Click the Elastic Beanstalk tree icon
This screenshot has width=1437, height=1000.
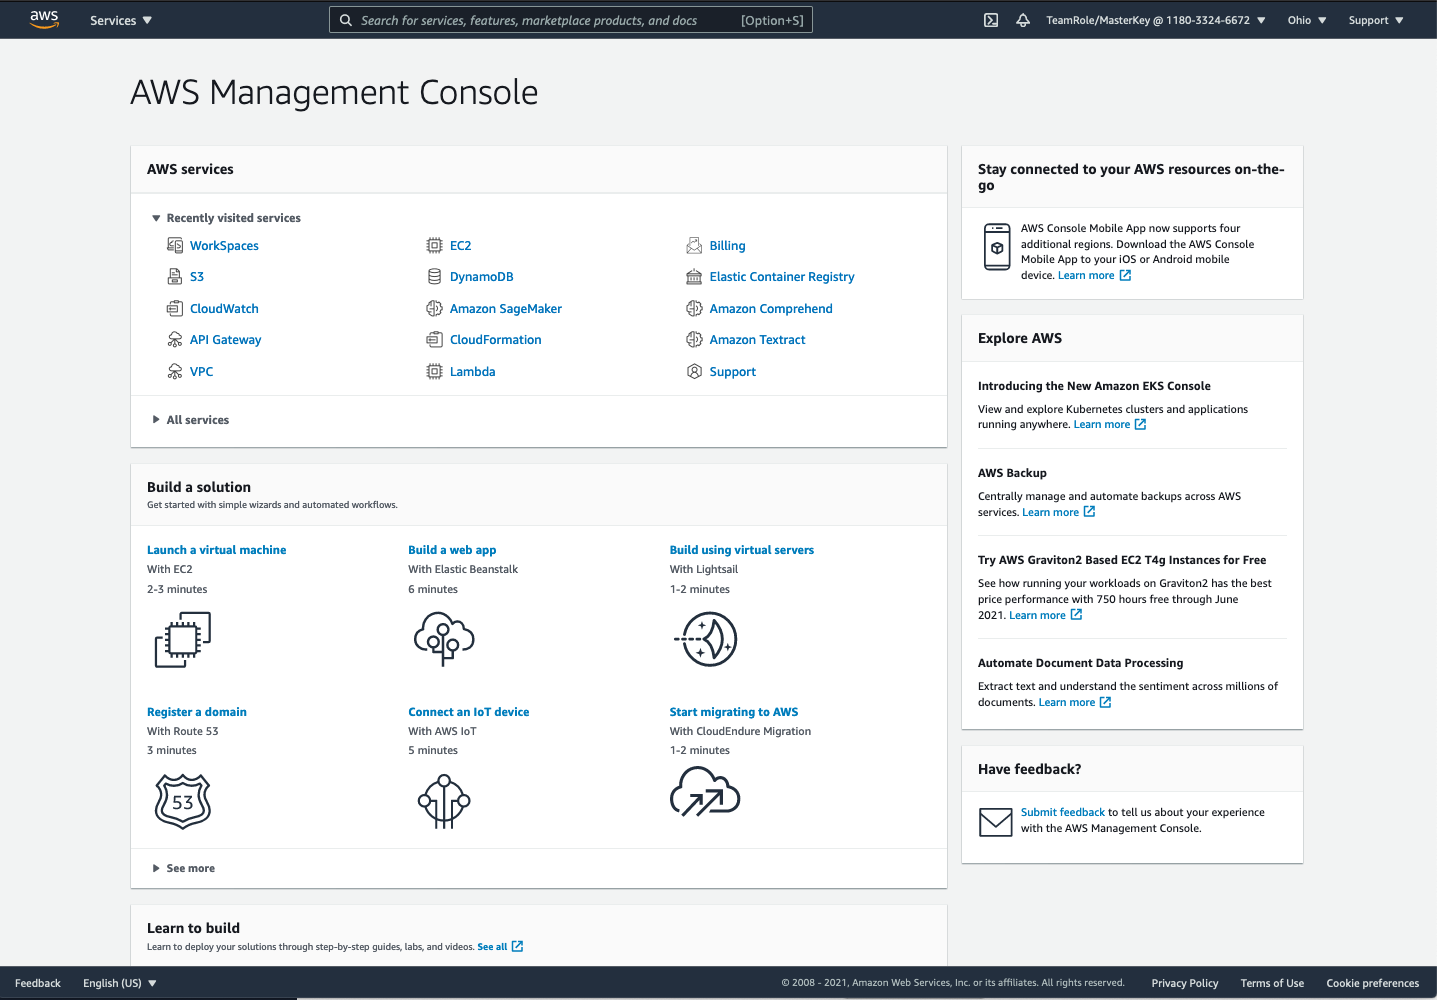444,640
